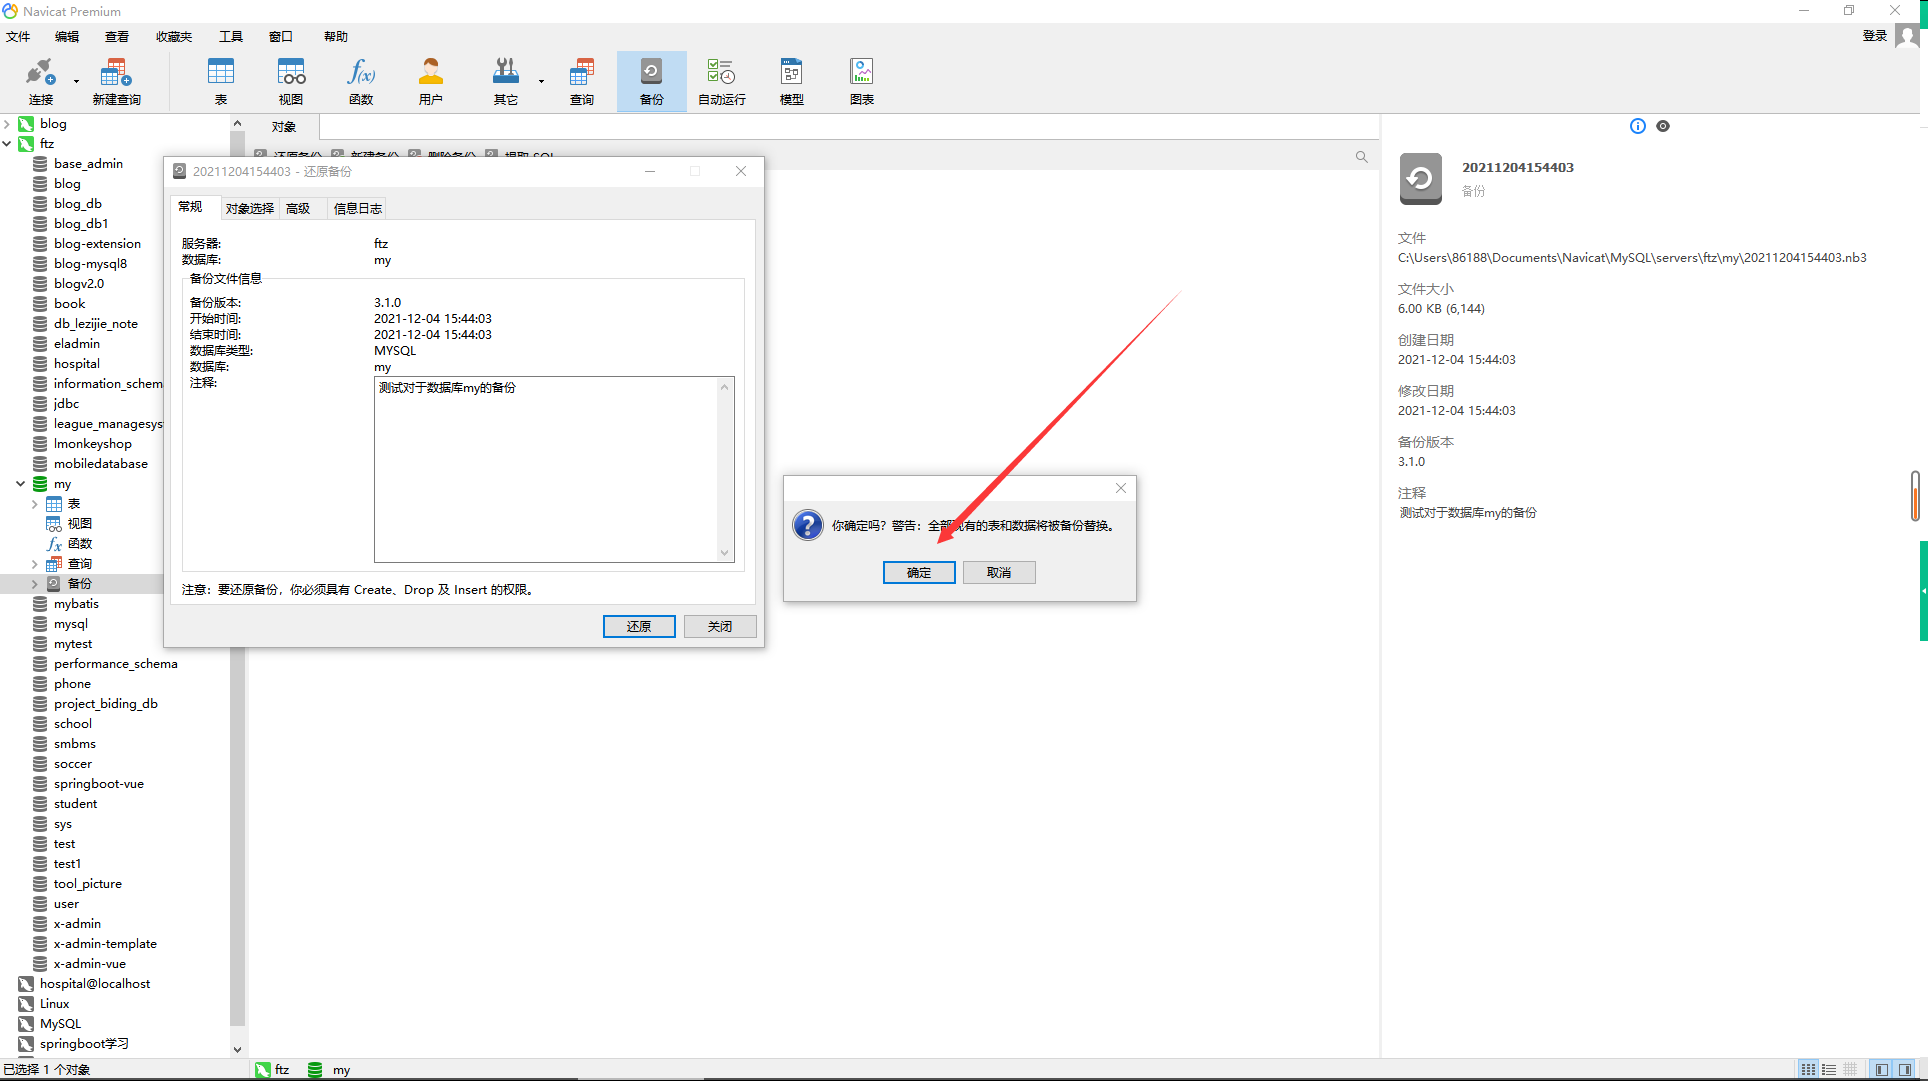Switch to 对象选择 tab in restore dialog

[250, 208]
